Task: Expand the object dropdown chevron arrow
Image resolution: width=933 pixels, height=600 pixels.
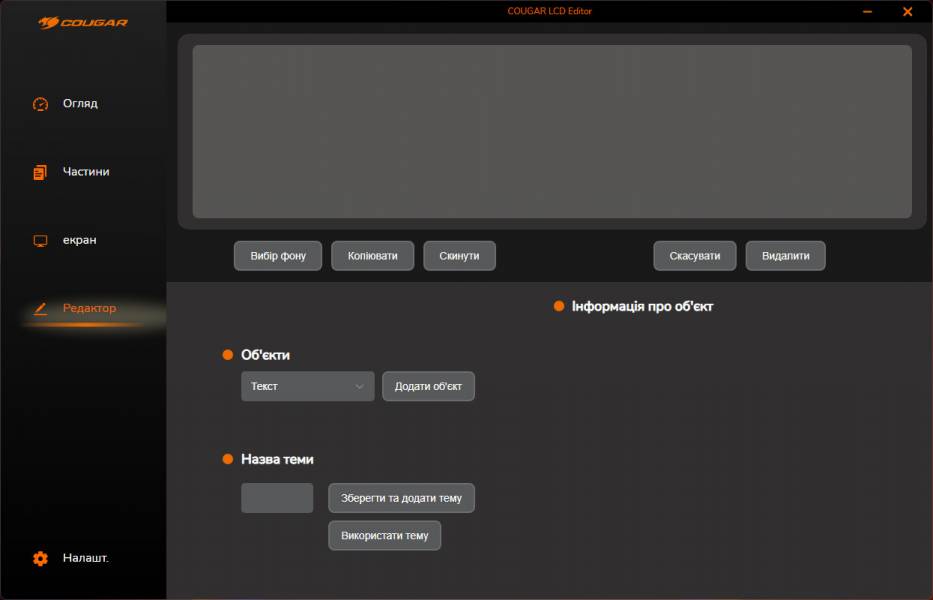Action: 359,387
